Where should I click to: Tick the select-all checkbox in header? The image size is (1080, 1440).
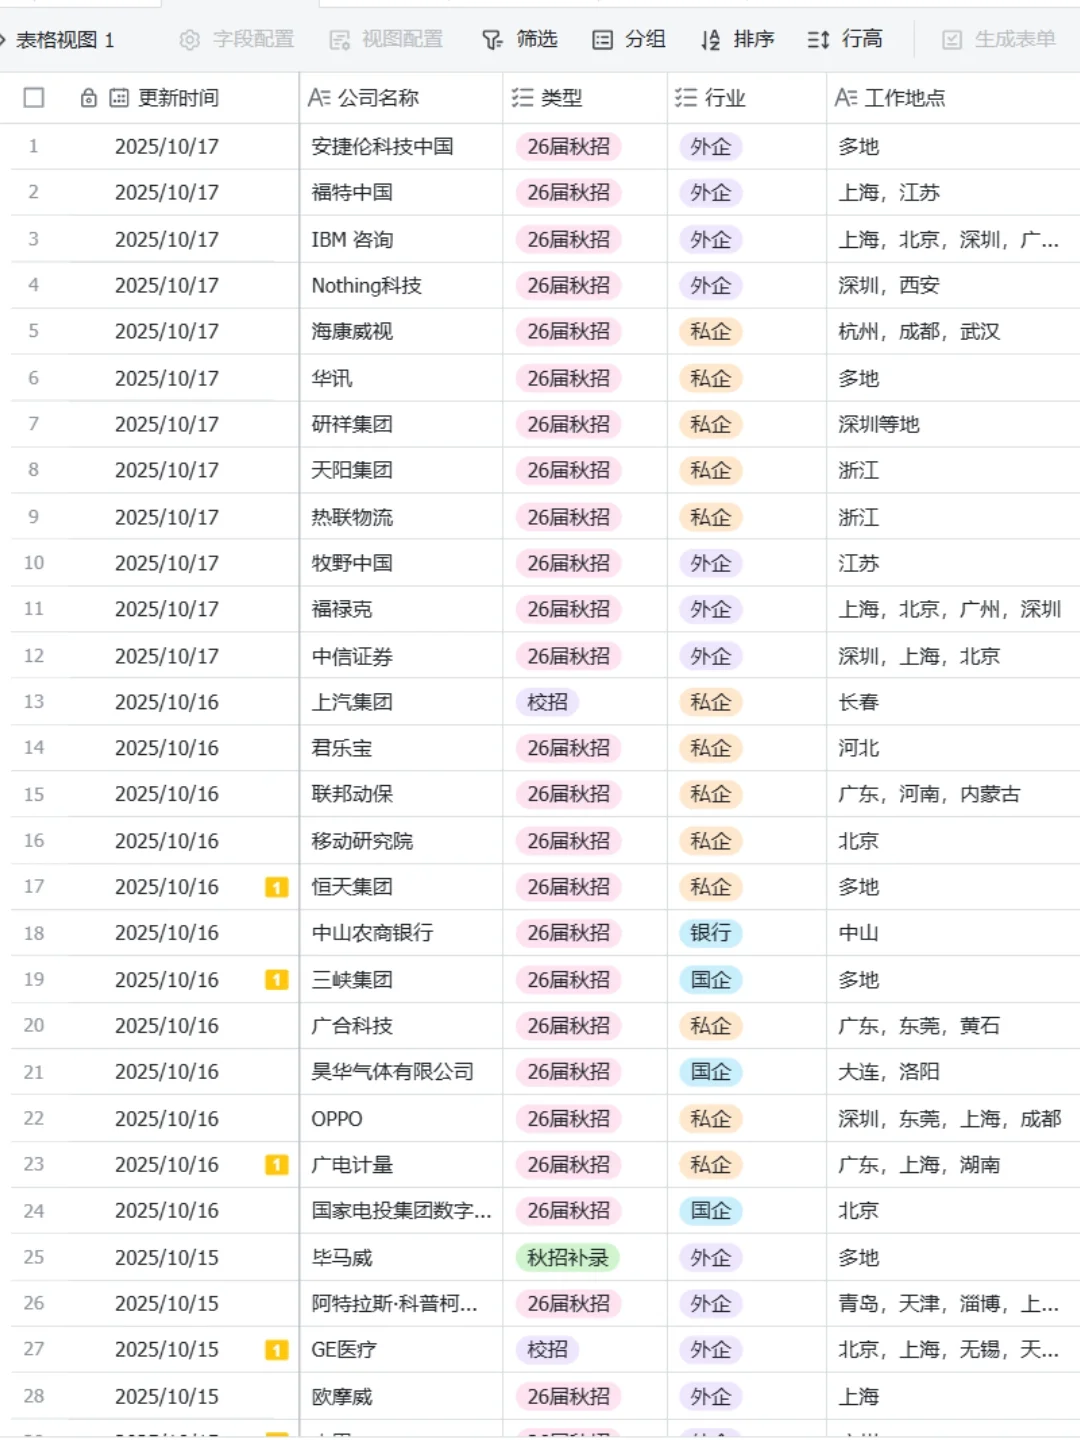pos(34,97)
